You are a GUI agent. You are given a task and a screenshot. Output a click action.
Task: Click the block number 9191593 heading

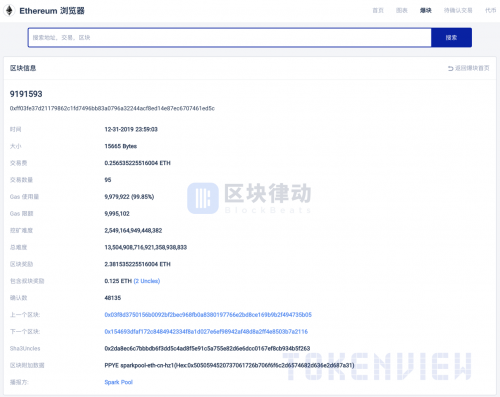point(26,94)
